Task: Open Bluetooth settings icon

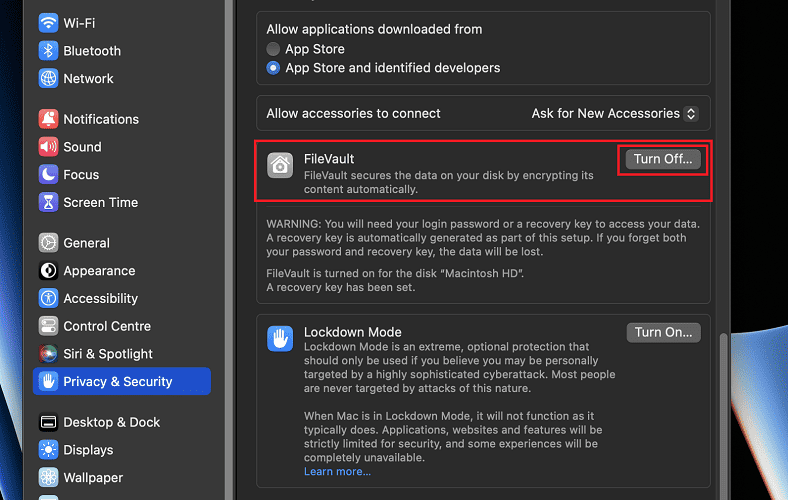Action: click(48, 51)
